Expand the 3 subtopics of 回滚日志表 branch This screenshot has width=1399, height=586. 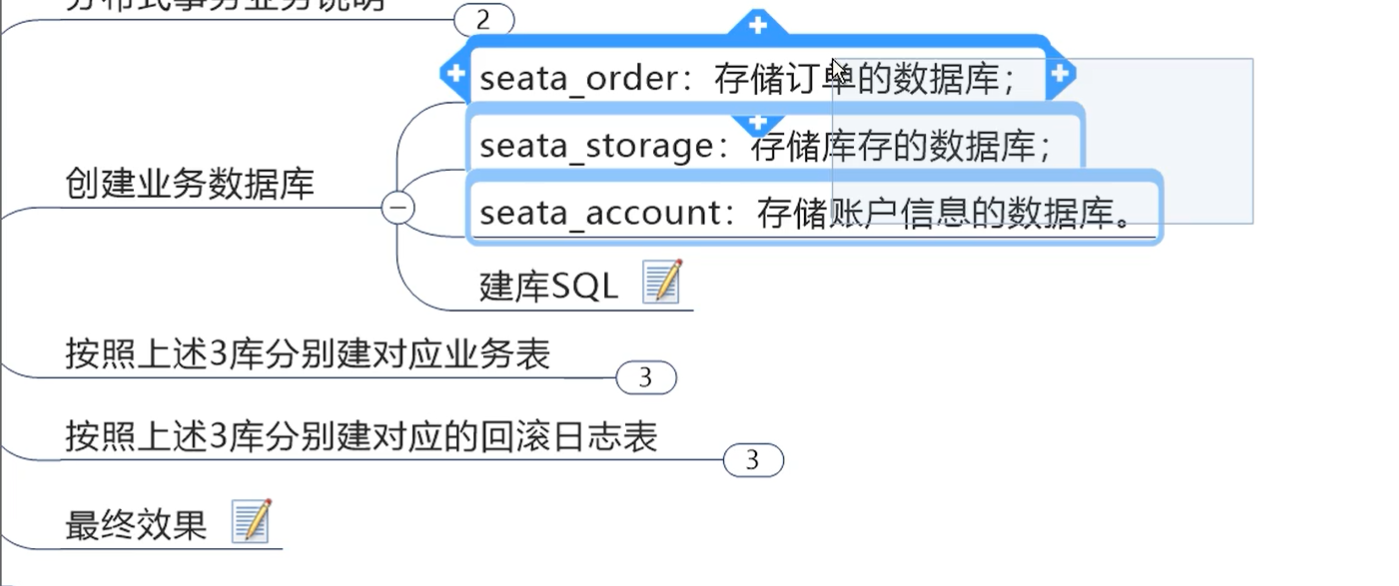[x=752, y=460]
